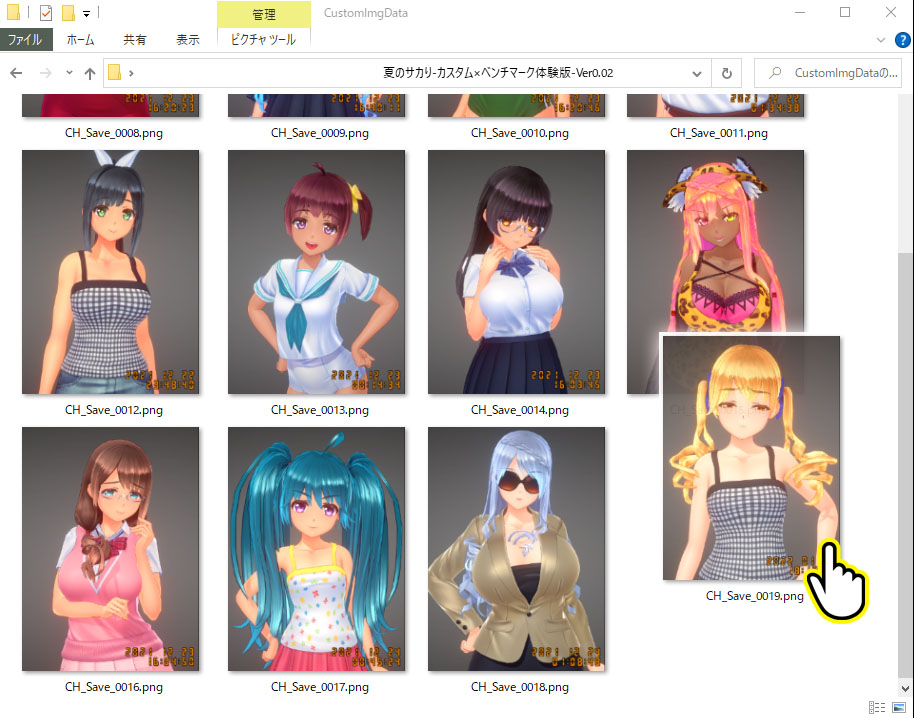Click the search magnifier icon
Screen dimensions: 914x718
(774, 73)
